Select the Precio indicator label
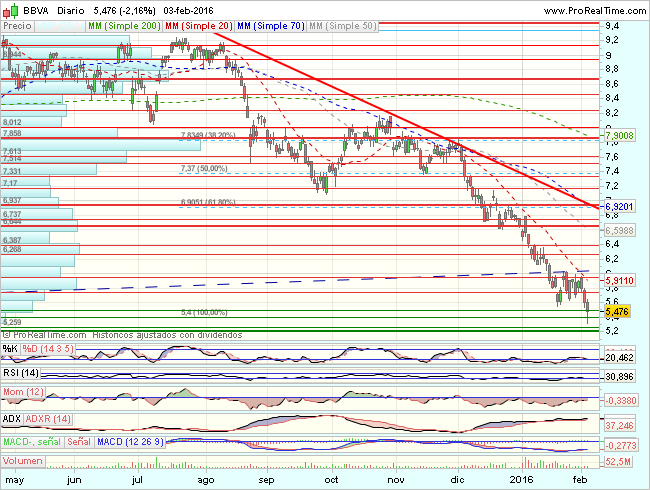Screen dimensions: 650x490 (17, 26)
